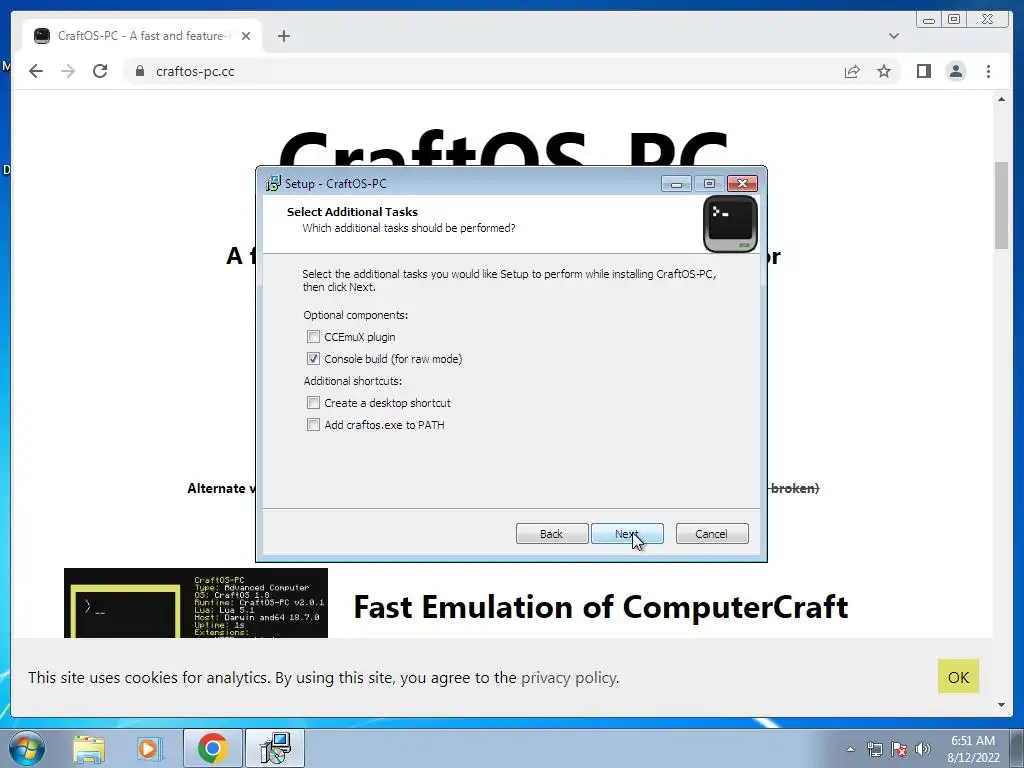The width and height of the screenshot is (1024, 768).
Task: Click the Next button in Setup
Action: pos(627,534)
